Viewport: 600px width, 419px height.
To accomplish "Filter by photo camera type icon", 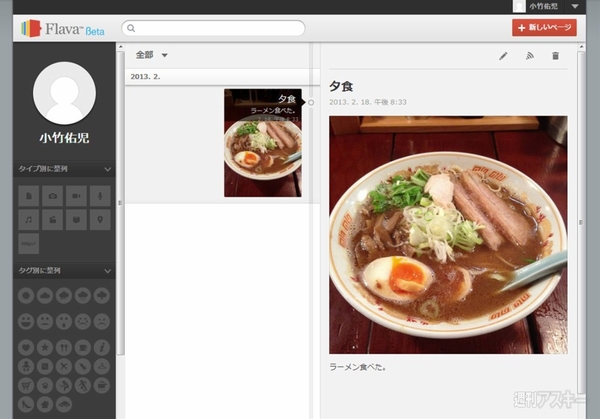I will click(52, 196).
